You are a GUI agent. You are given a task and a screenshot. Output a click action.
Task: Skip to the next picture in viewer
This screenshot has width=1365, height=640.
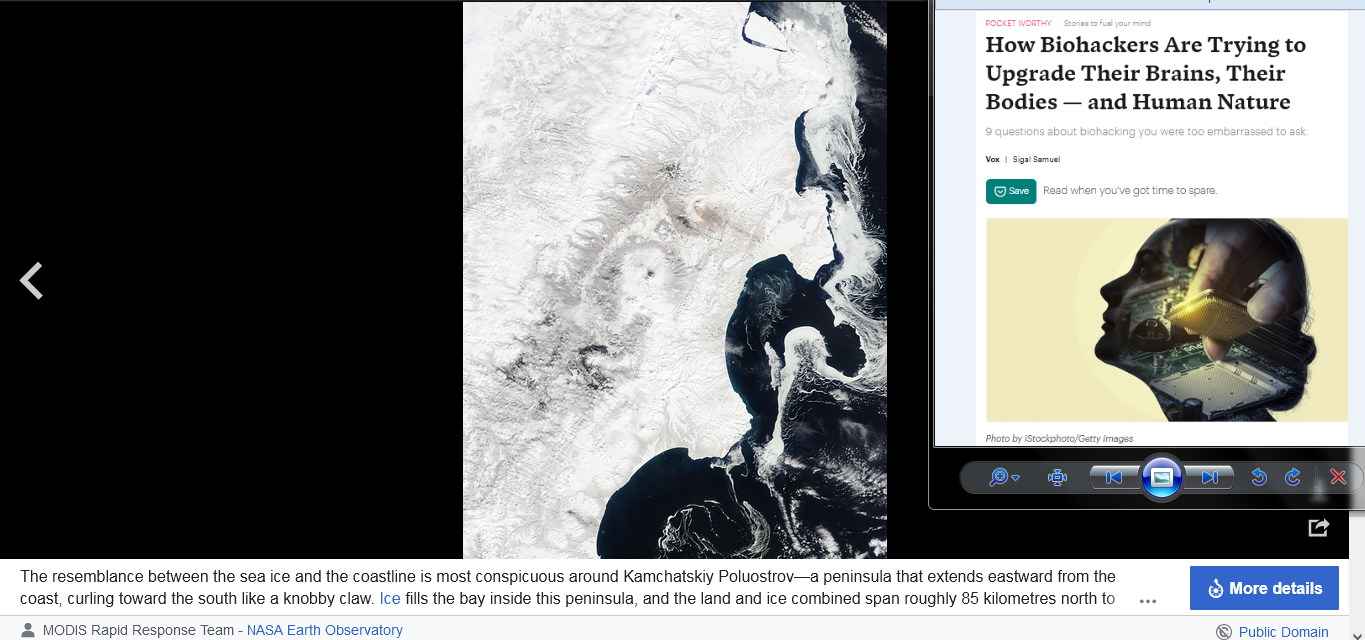click(1209, 478)
